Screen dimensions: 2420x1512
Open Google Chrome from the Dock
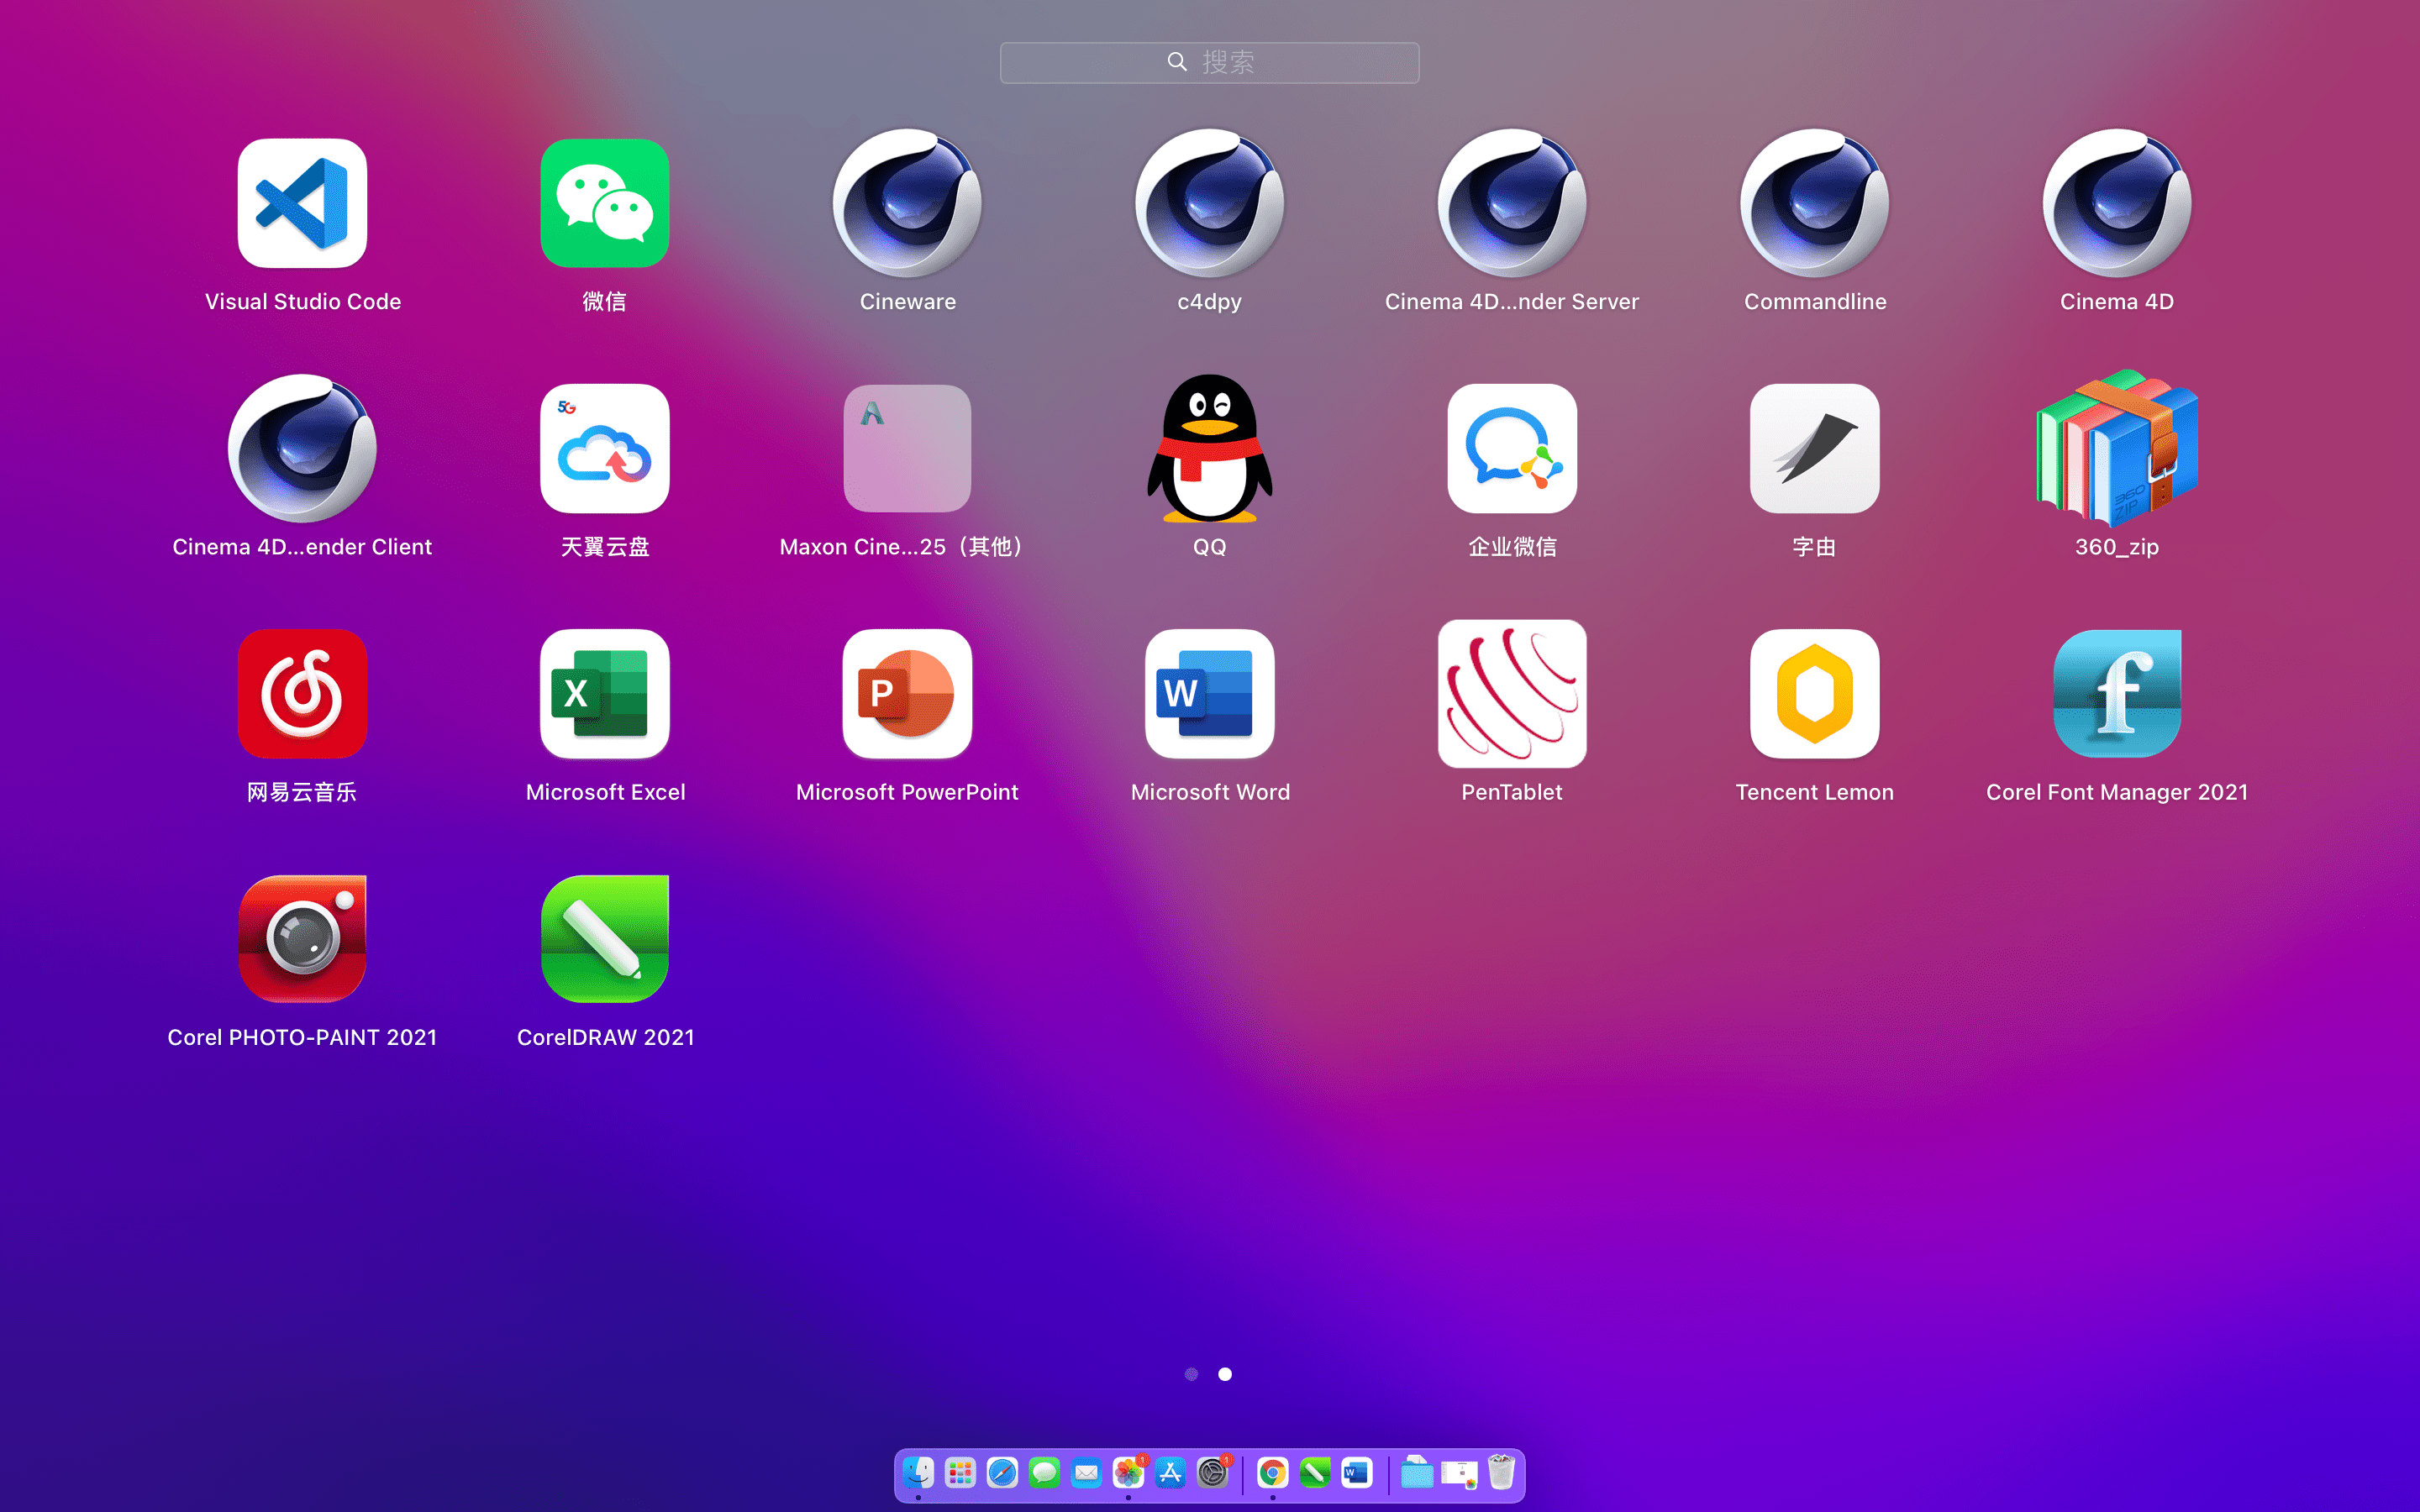tap(1272, 1472)
